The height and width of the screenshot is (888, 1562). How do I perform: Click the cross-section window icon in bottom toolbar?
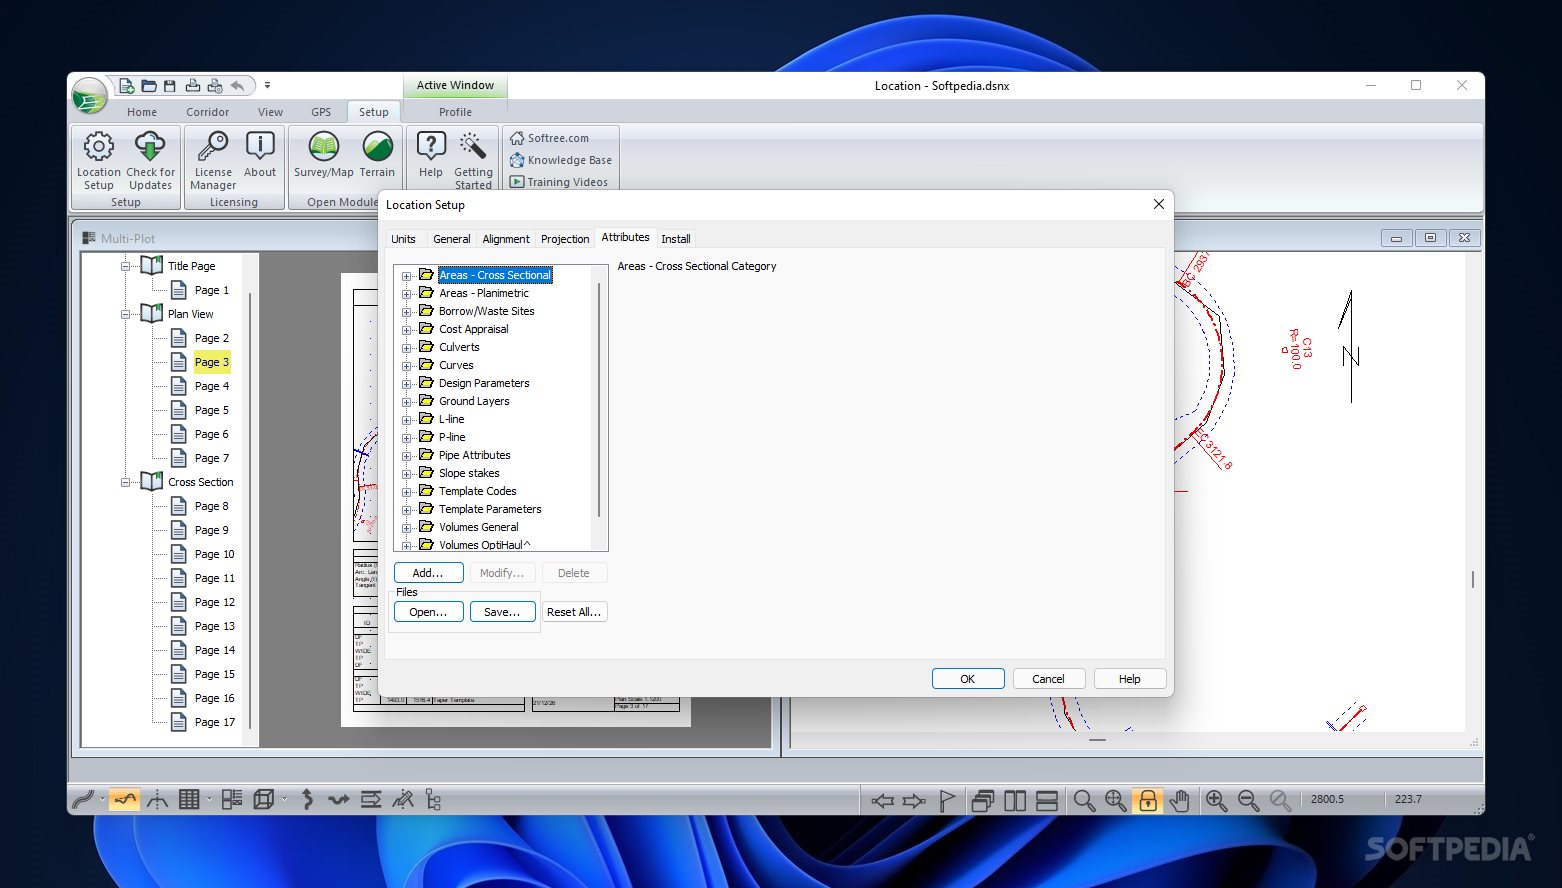click(157, 799)
